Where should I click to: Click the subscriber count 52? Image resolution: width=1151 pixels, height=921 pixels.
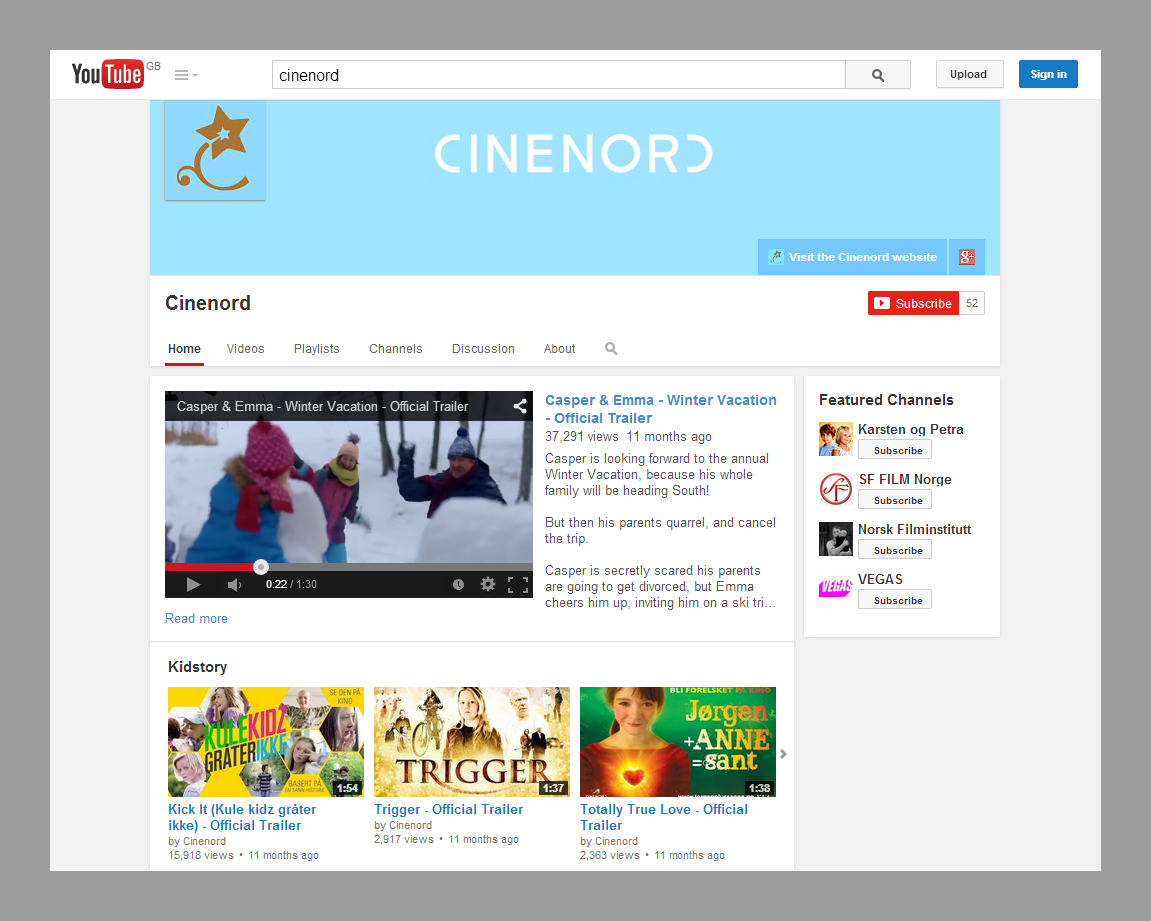pos(972,303)
